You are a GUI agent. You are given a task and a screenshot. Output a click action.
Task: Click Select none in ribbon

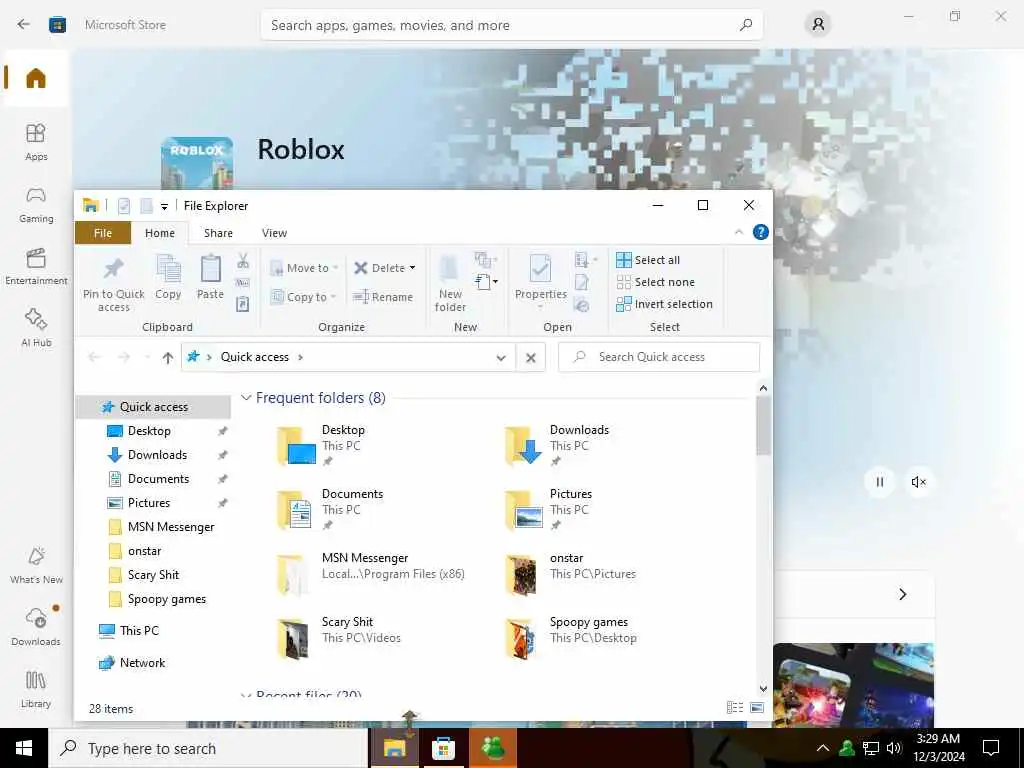pyautogui.click(x=656, y=282)
